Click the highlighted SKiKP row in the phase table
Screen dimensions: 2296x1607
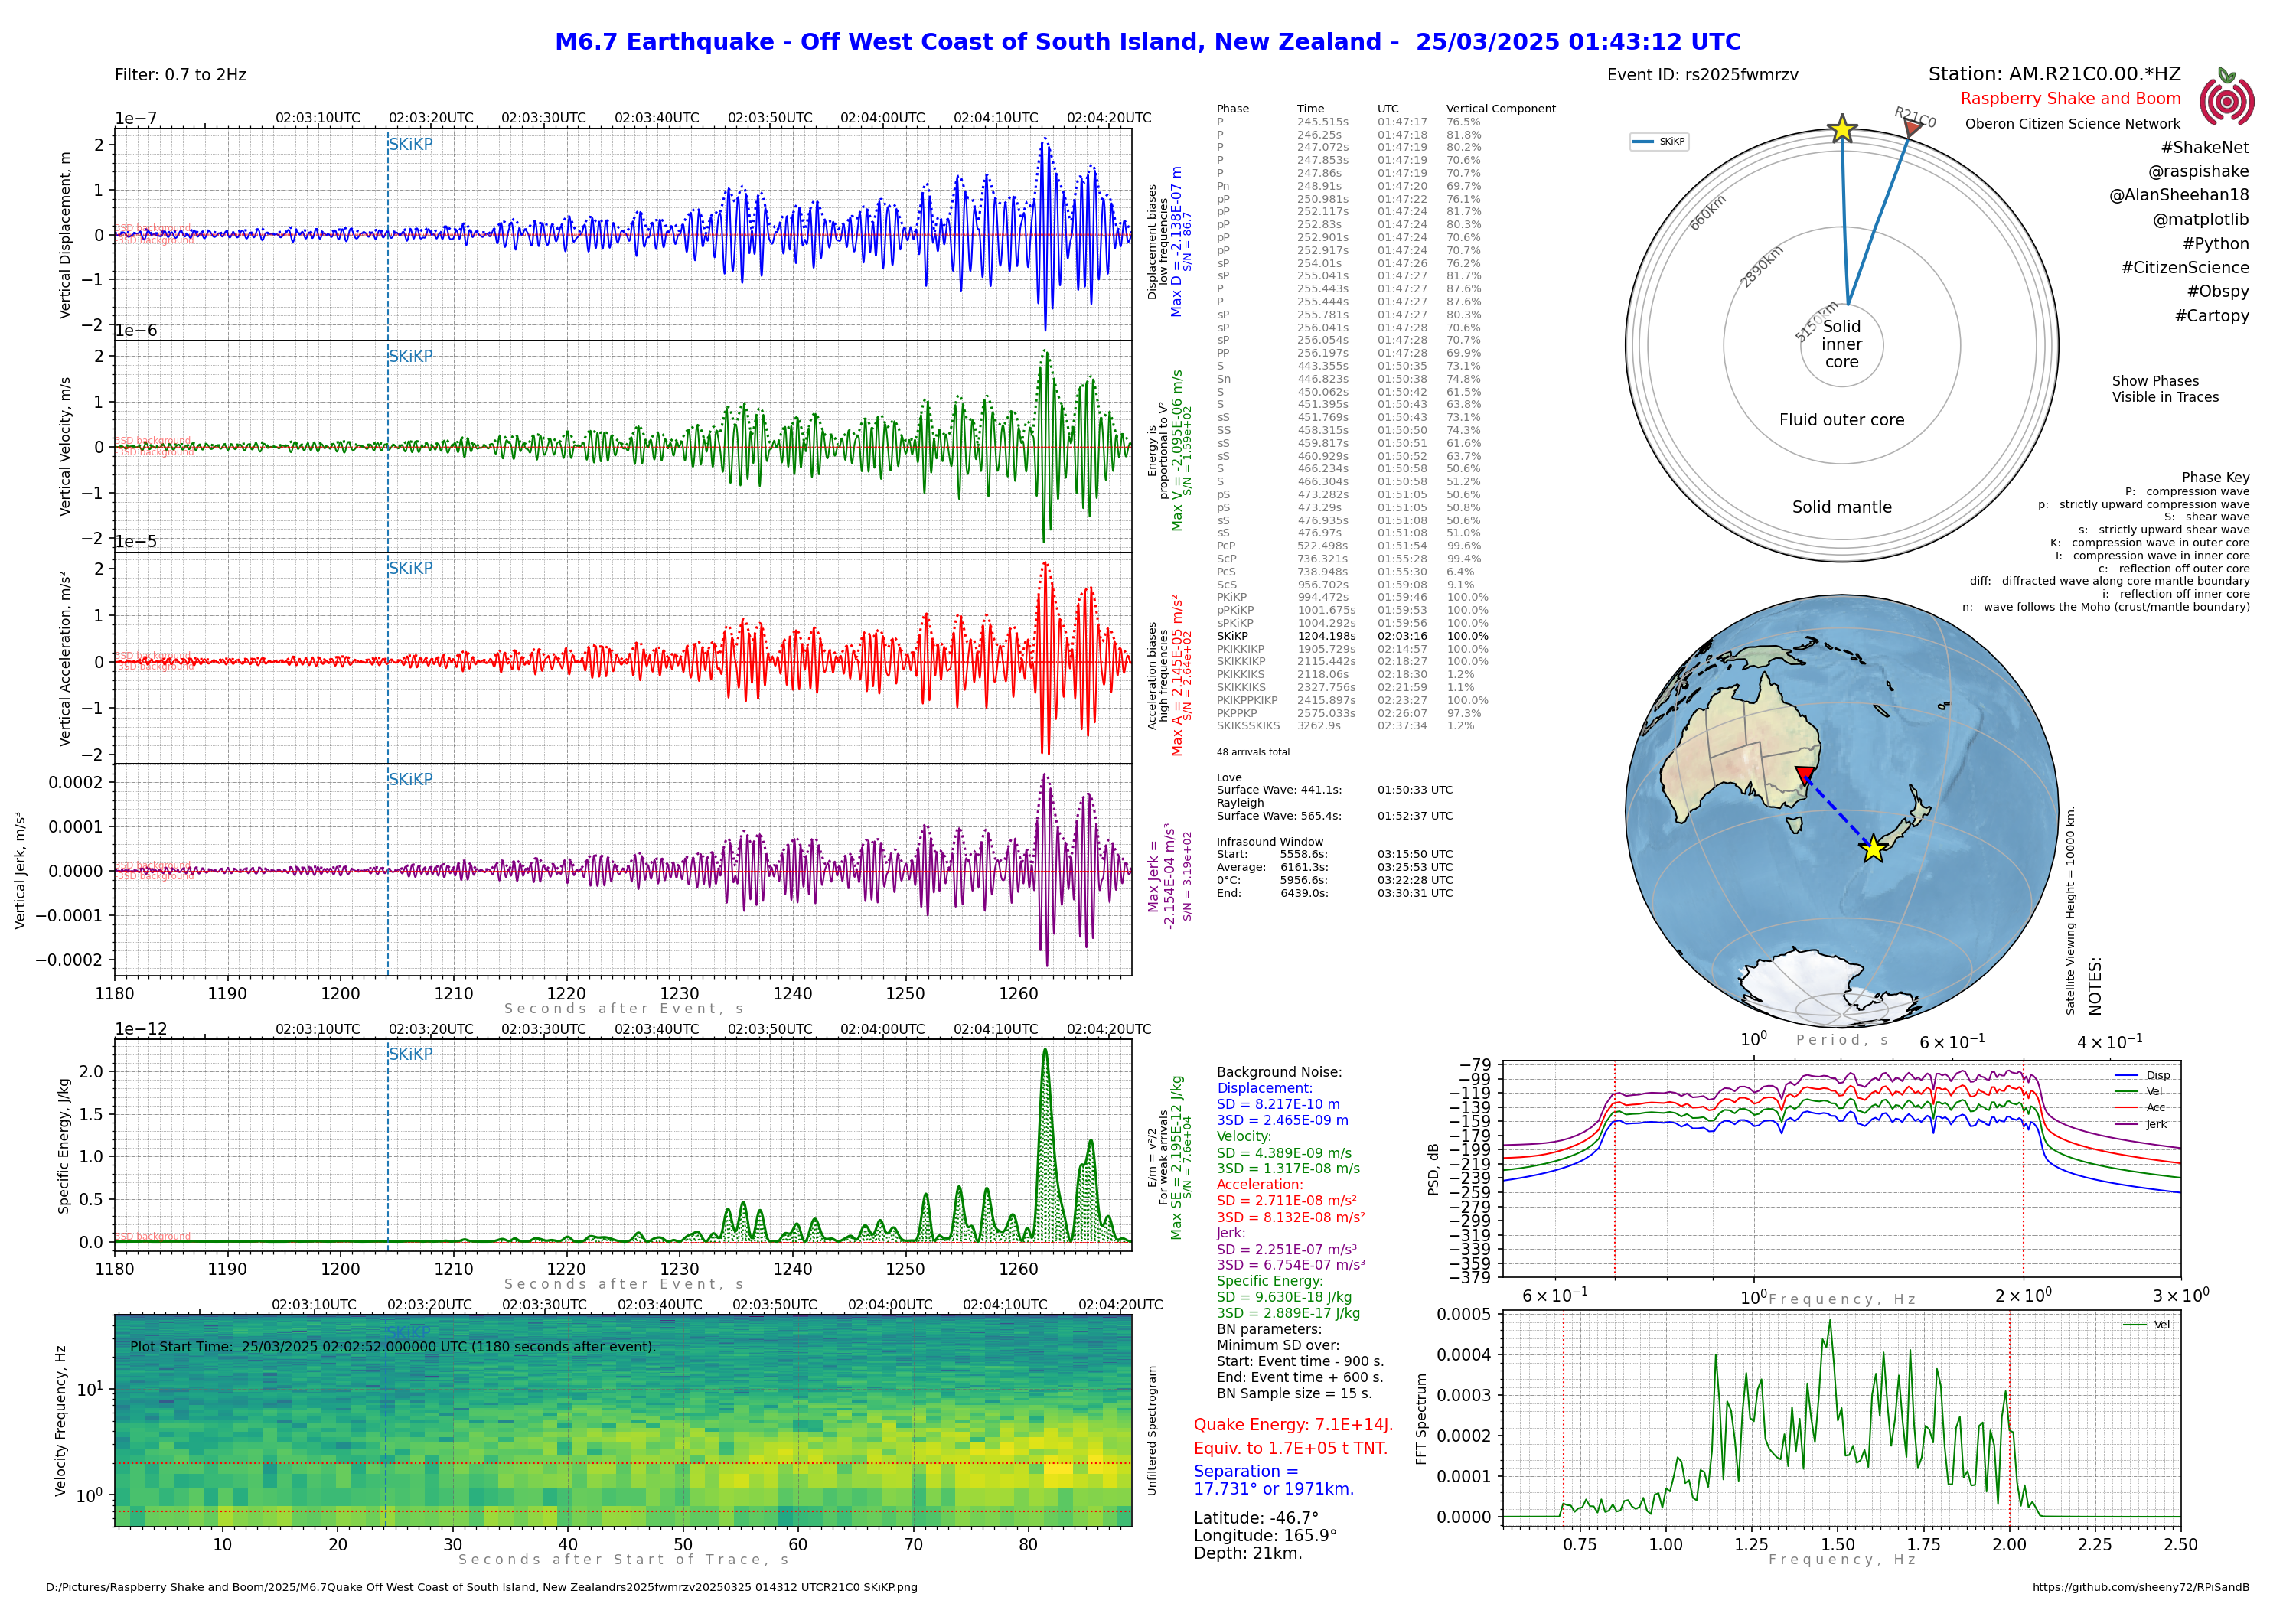click(x=1352, y=636)
